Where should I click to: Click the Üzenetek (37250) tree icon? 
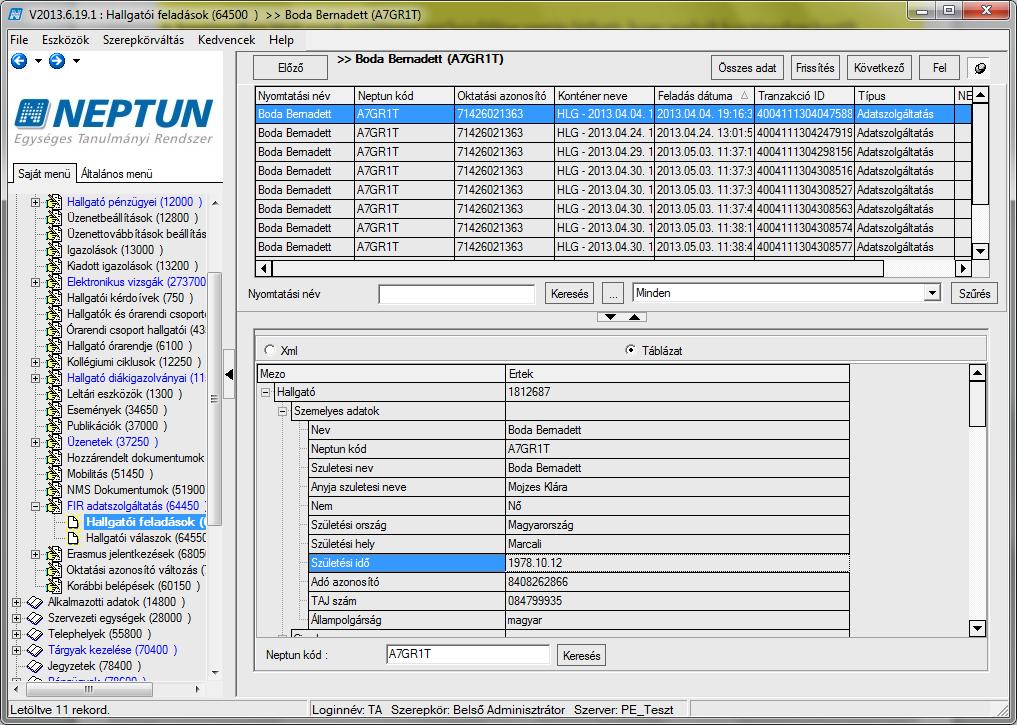tap(54, 442)
